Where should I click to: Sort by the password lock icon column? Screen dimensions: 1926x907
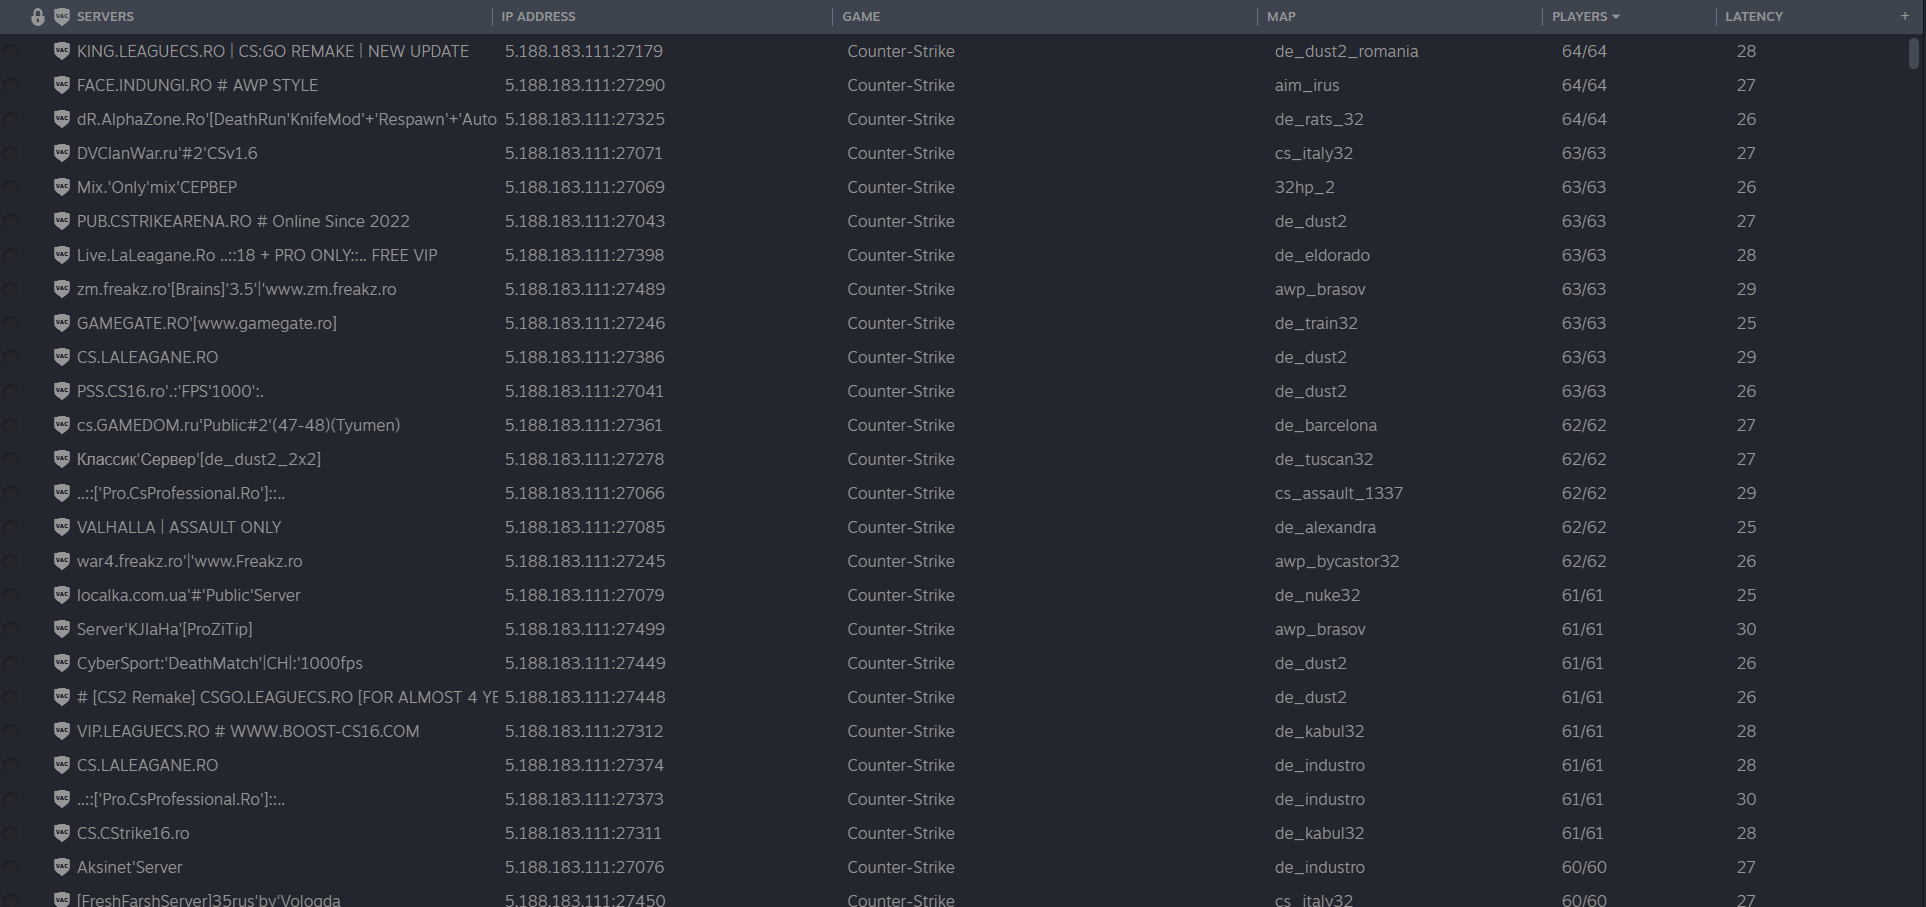38,16
